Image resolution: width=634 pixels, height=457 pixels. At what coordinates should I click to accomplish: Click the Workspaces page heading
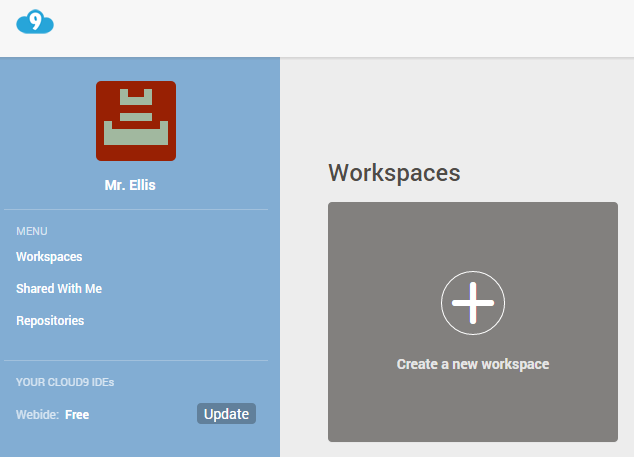point(394,173)
